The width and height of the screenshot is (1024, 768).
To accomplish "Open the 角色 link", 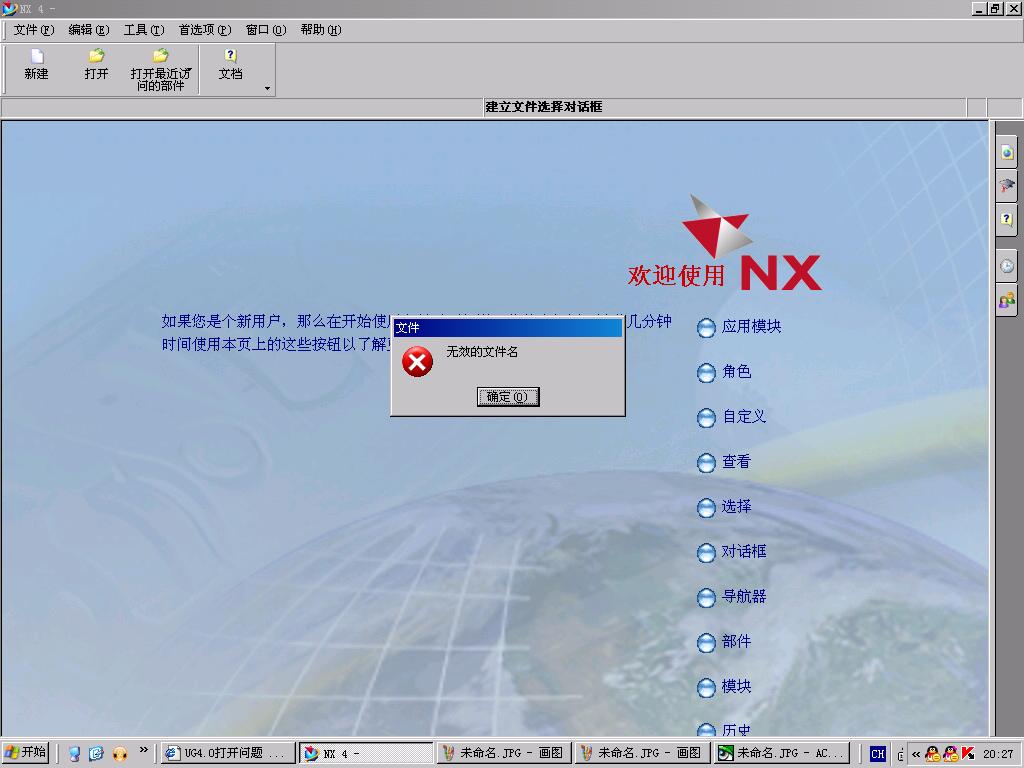I will tap(737, 372).
